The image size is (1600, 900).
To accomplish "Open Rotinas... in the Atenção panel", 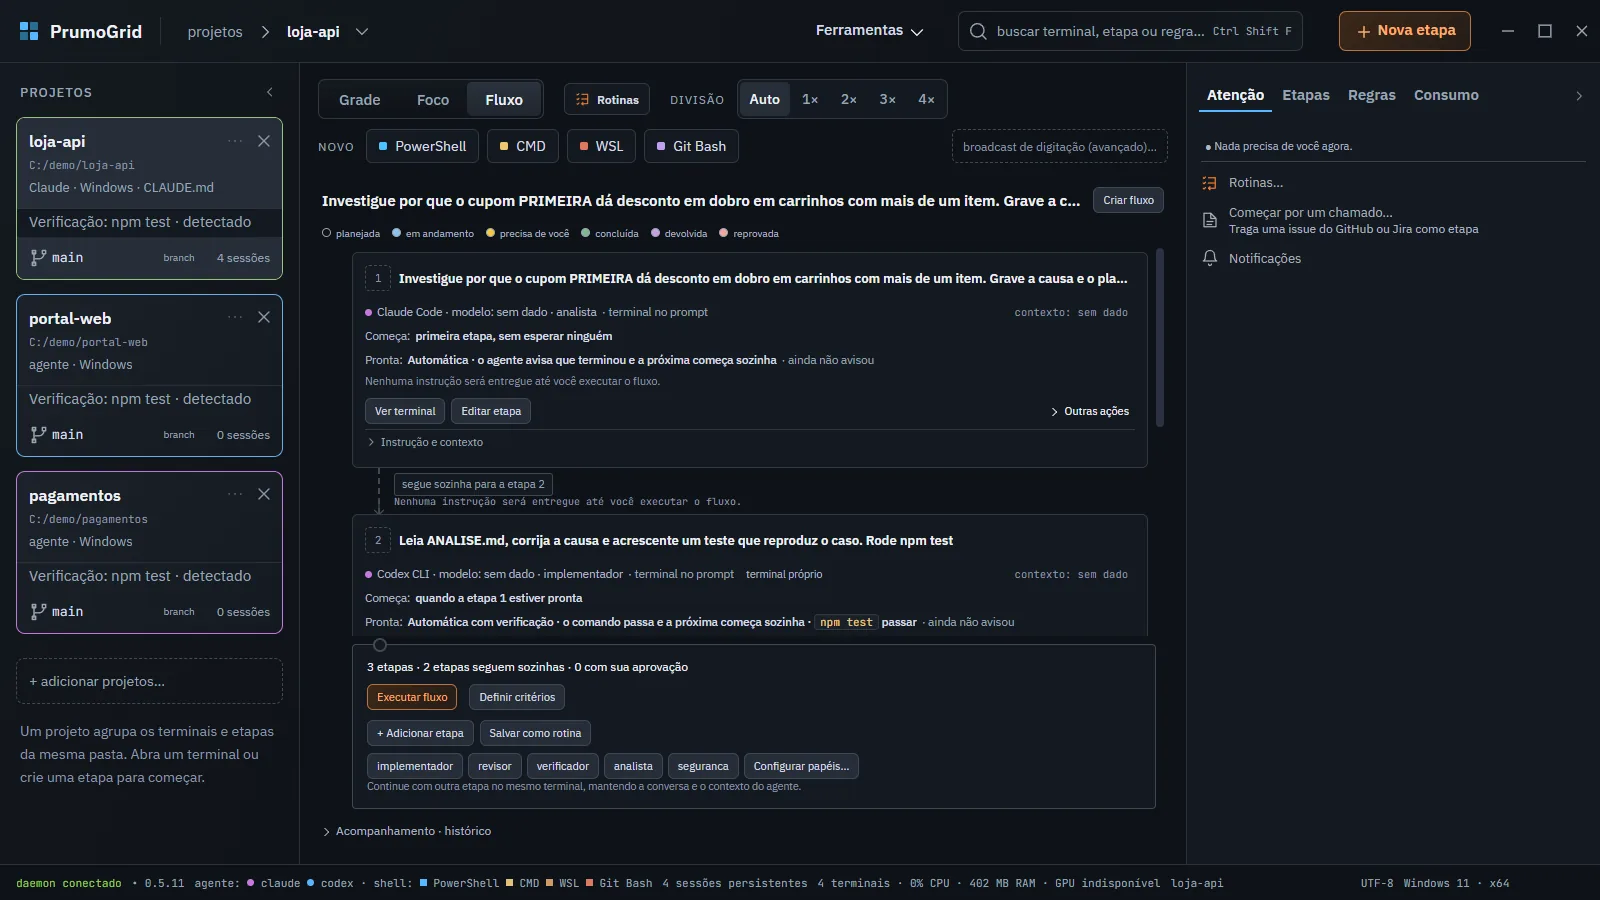I will [1255, 182].
